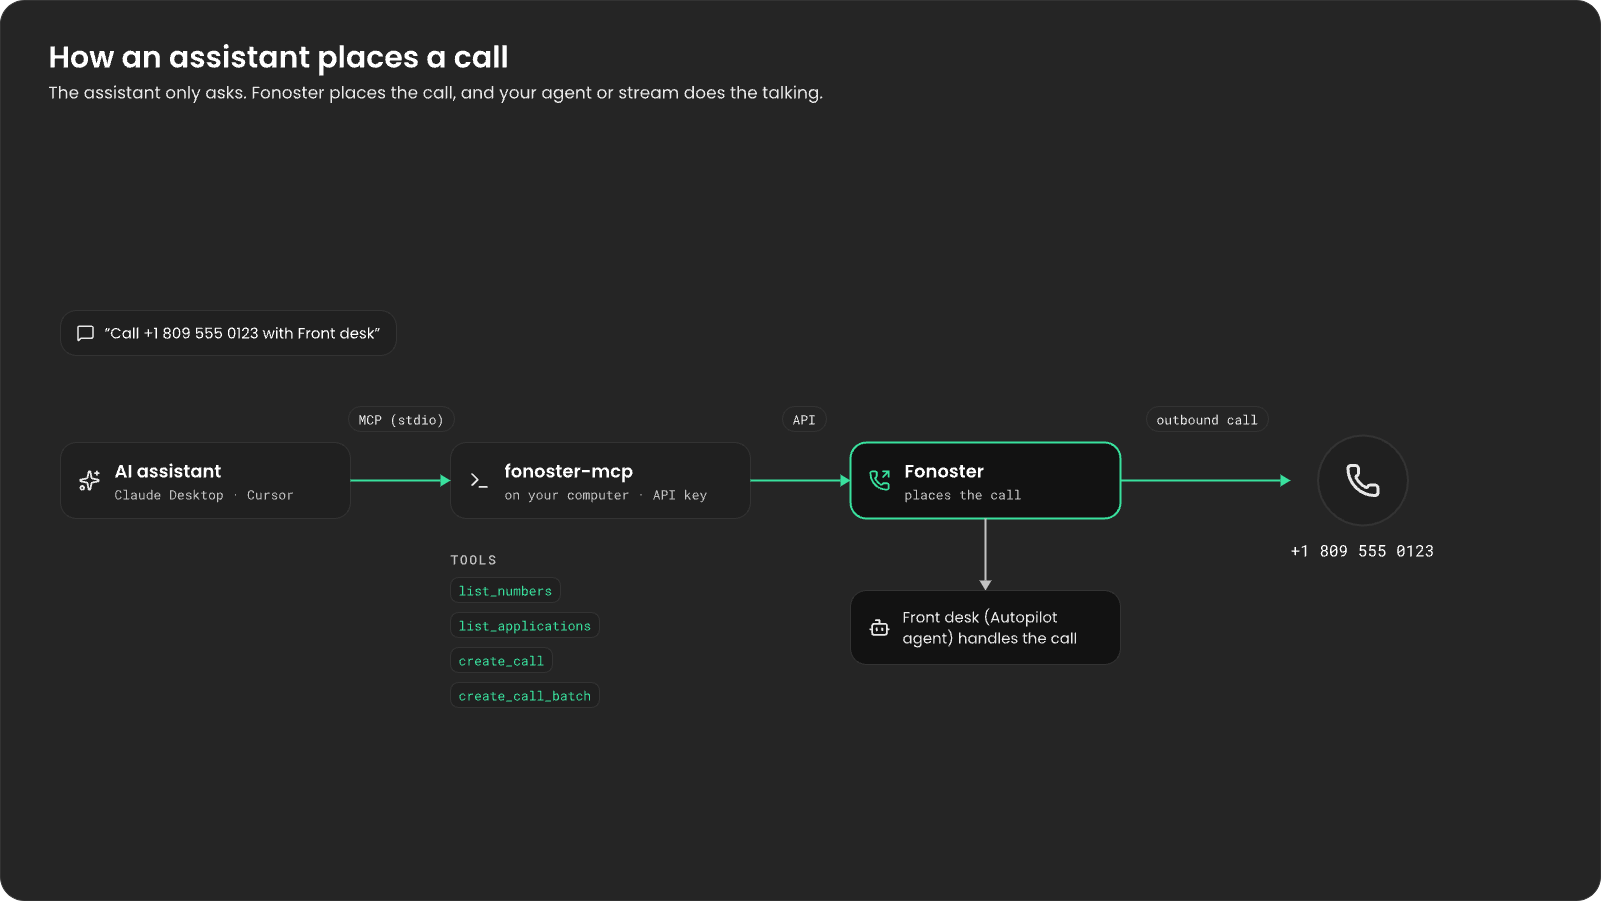Click the robot icon in Front desk card
This screenshot has height=901, width=1601.
click(x=879, y=628)
